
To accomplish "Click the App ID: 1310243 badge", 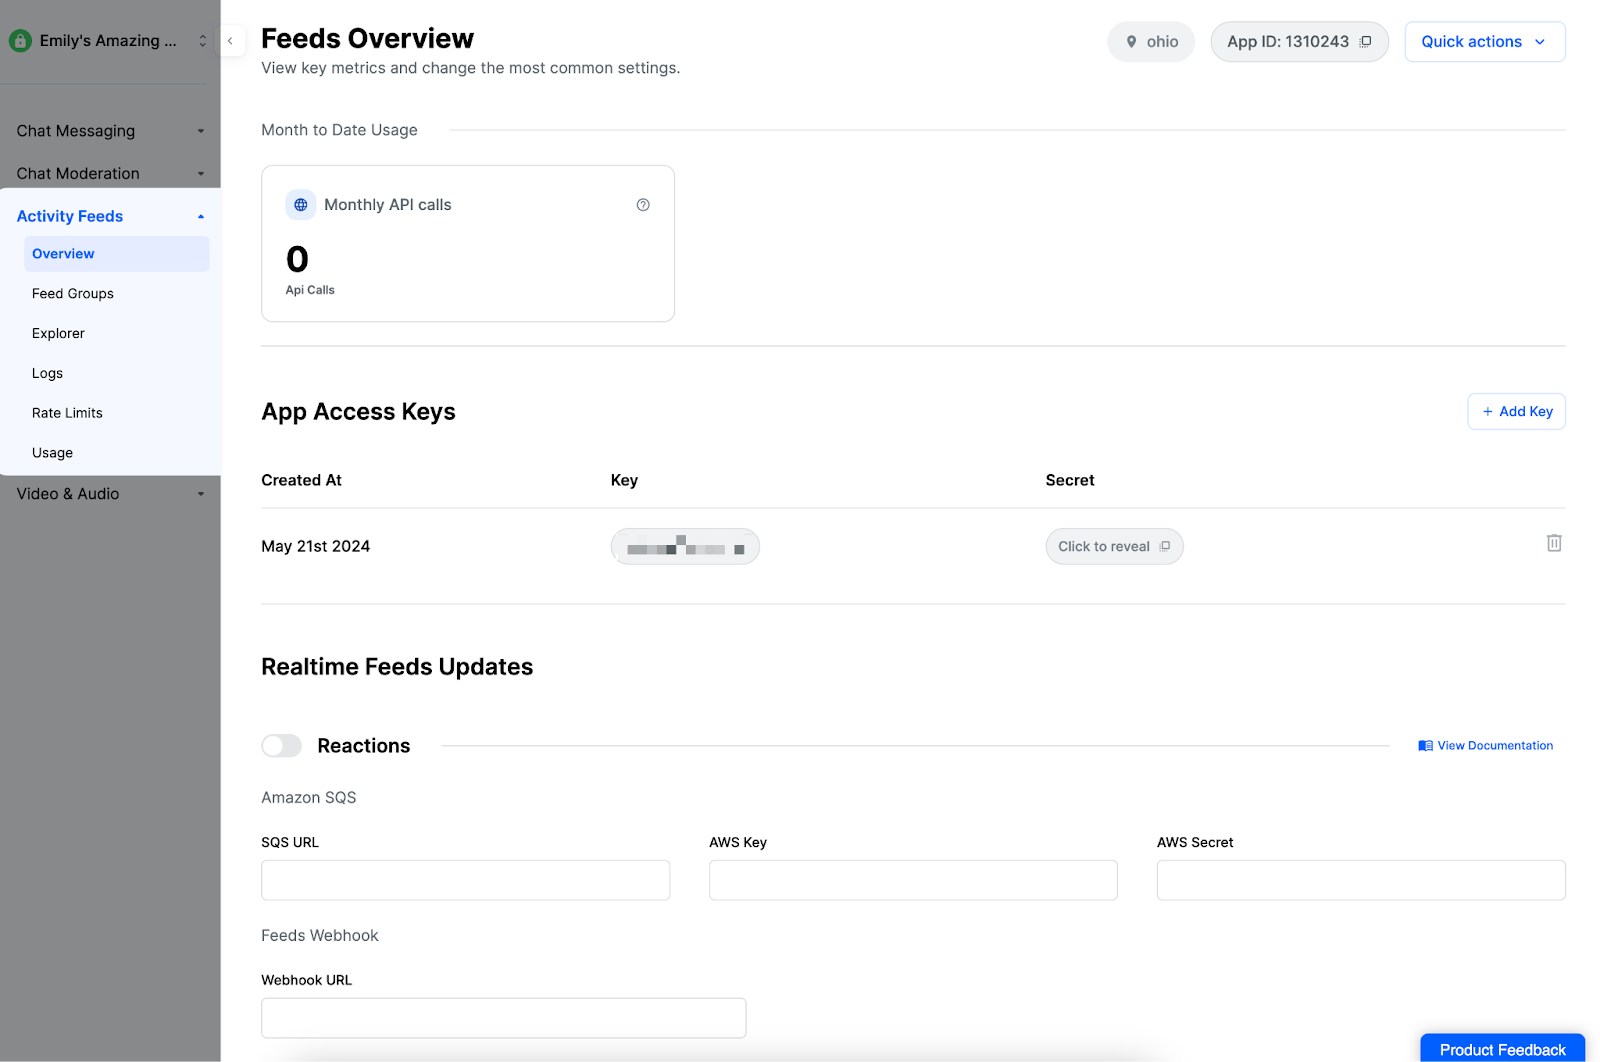I will tap(1299, 42).
